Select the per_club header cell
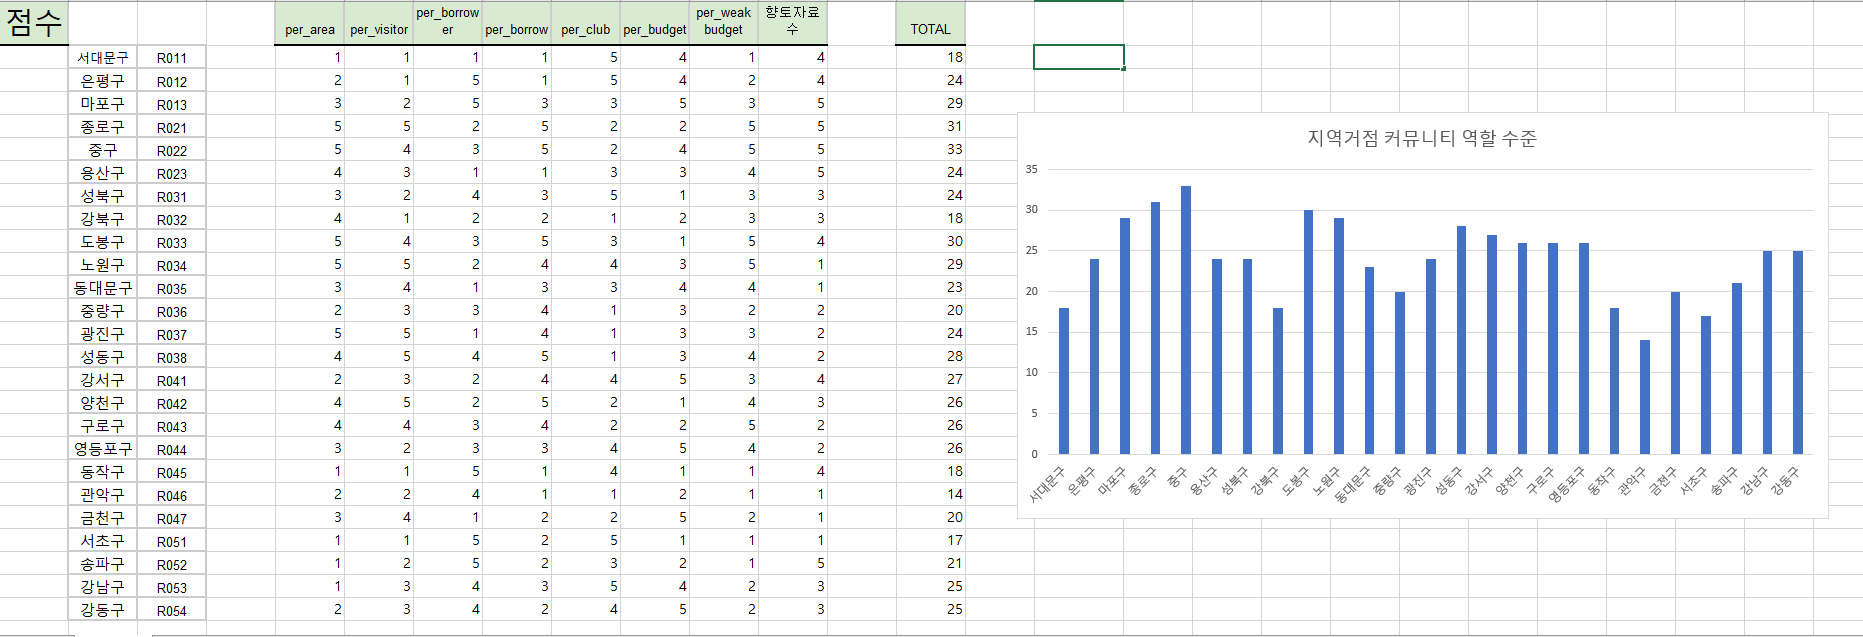Screen dimensions: 1863x637 585,29
